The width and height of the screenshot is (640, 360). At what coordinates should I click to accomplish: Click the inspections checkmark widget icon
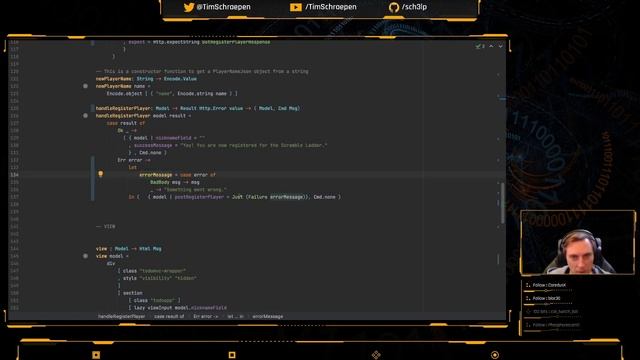point(478,46)
